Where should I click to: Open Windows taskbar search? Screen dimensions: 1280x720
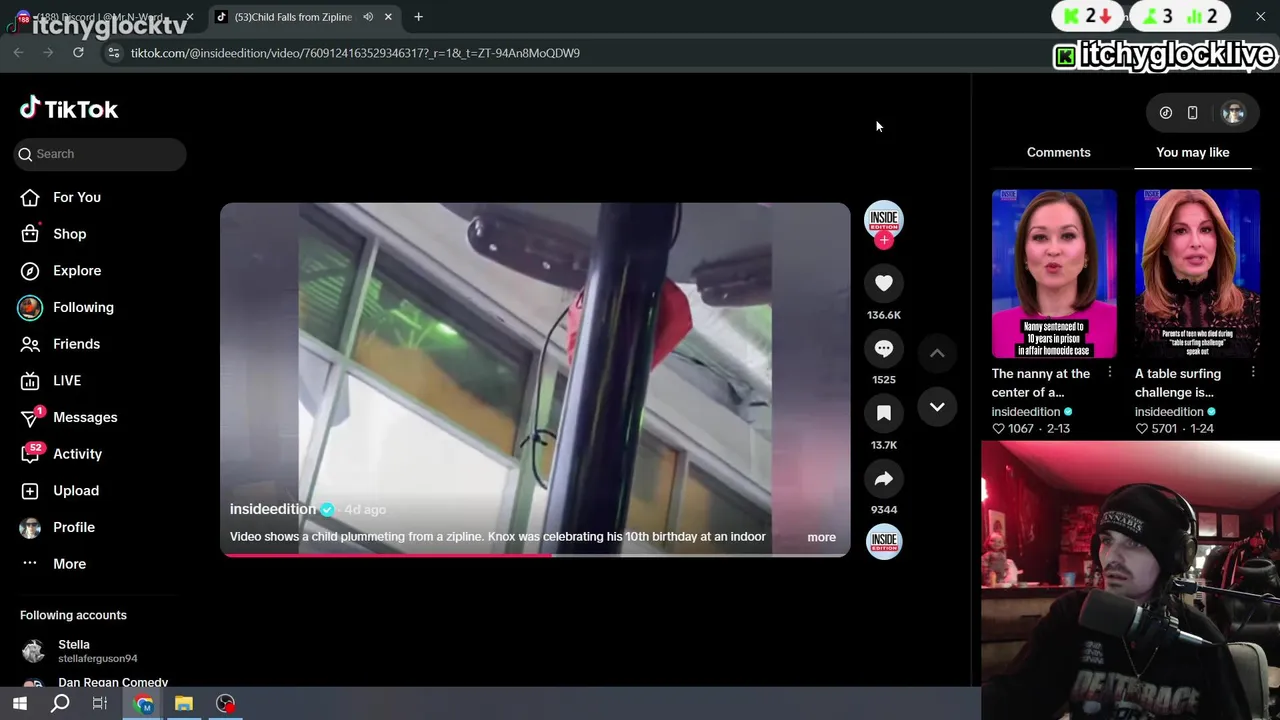click(60, 704)
